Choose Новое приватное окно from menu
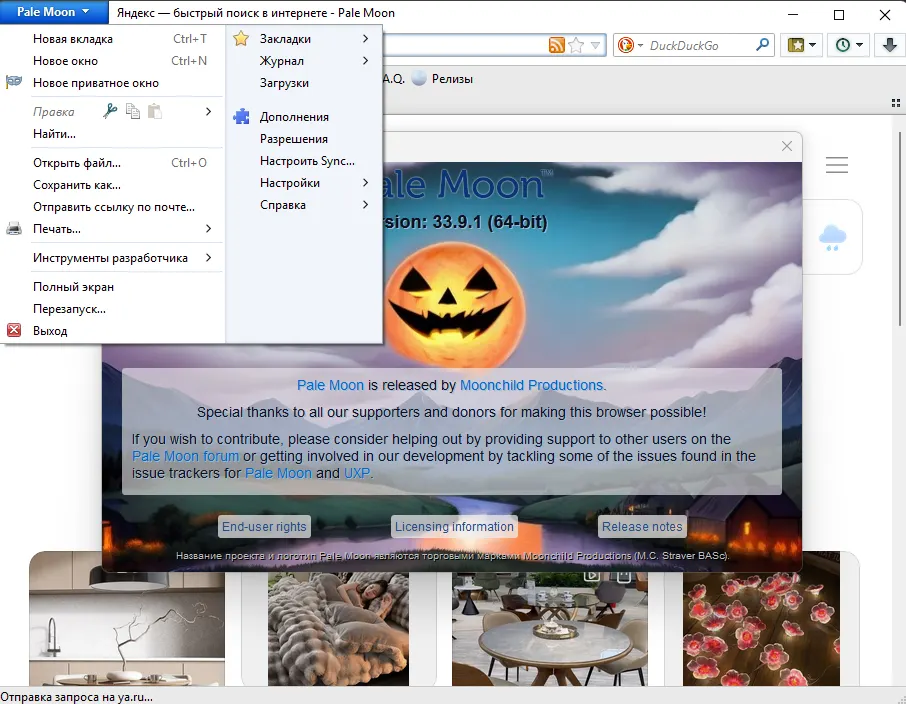 pos(95,83)
